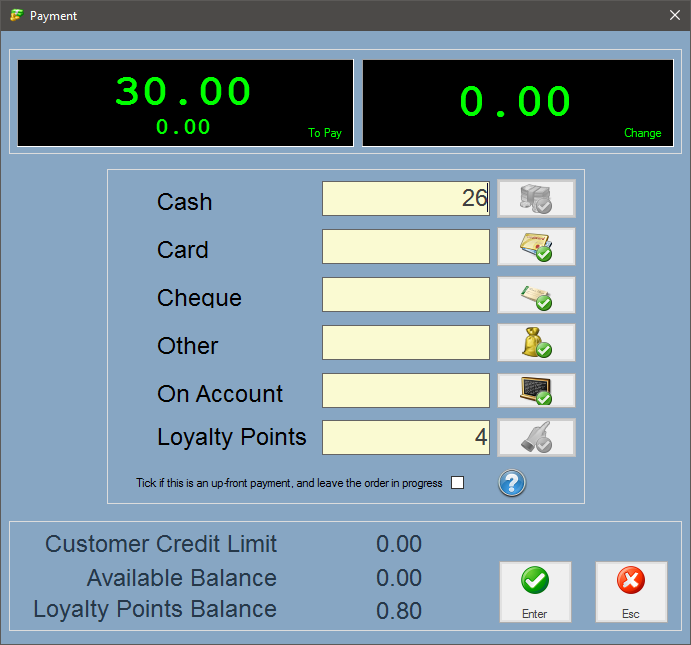Select the Cheque amount input field
691x645 pixels.
click(405, 295)
